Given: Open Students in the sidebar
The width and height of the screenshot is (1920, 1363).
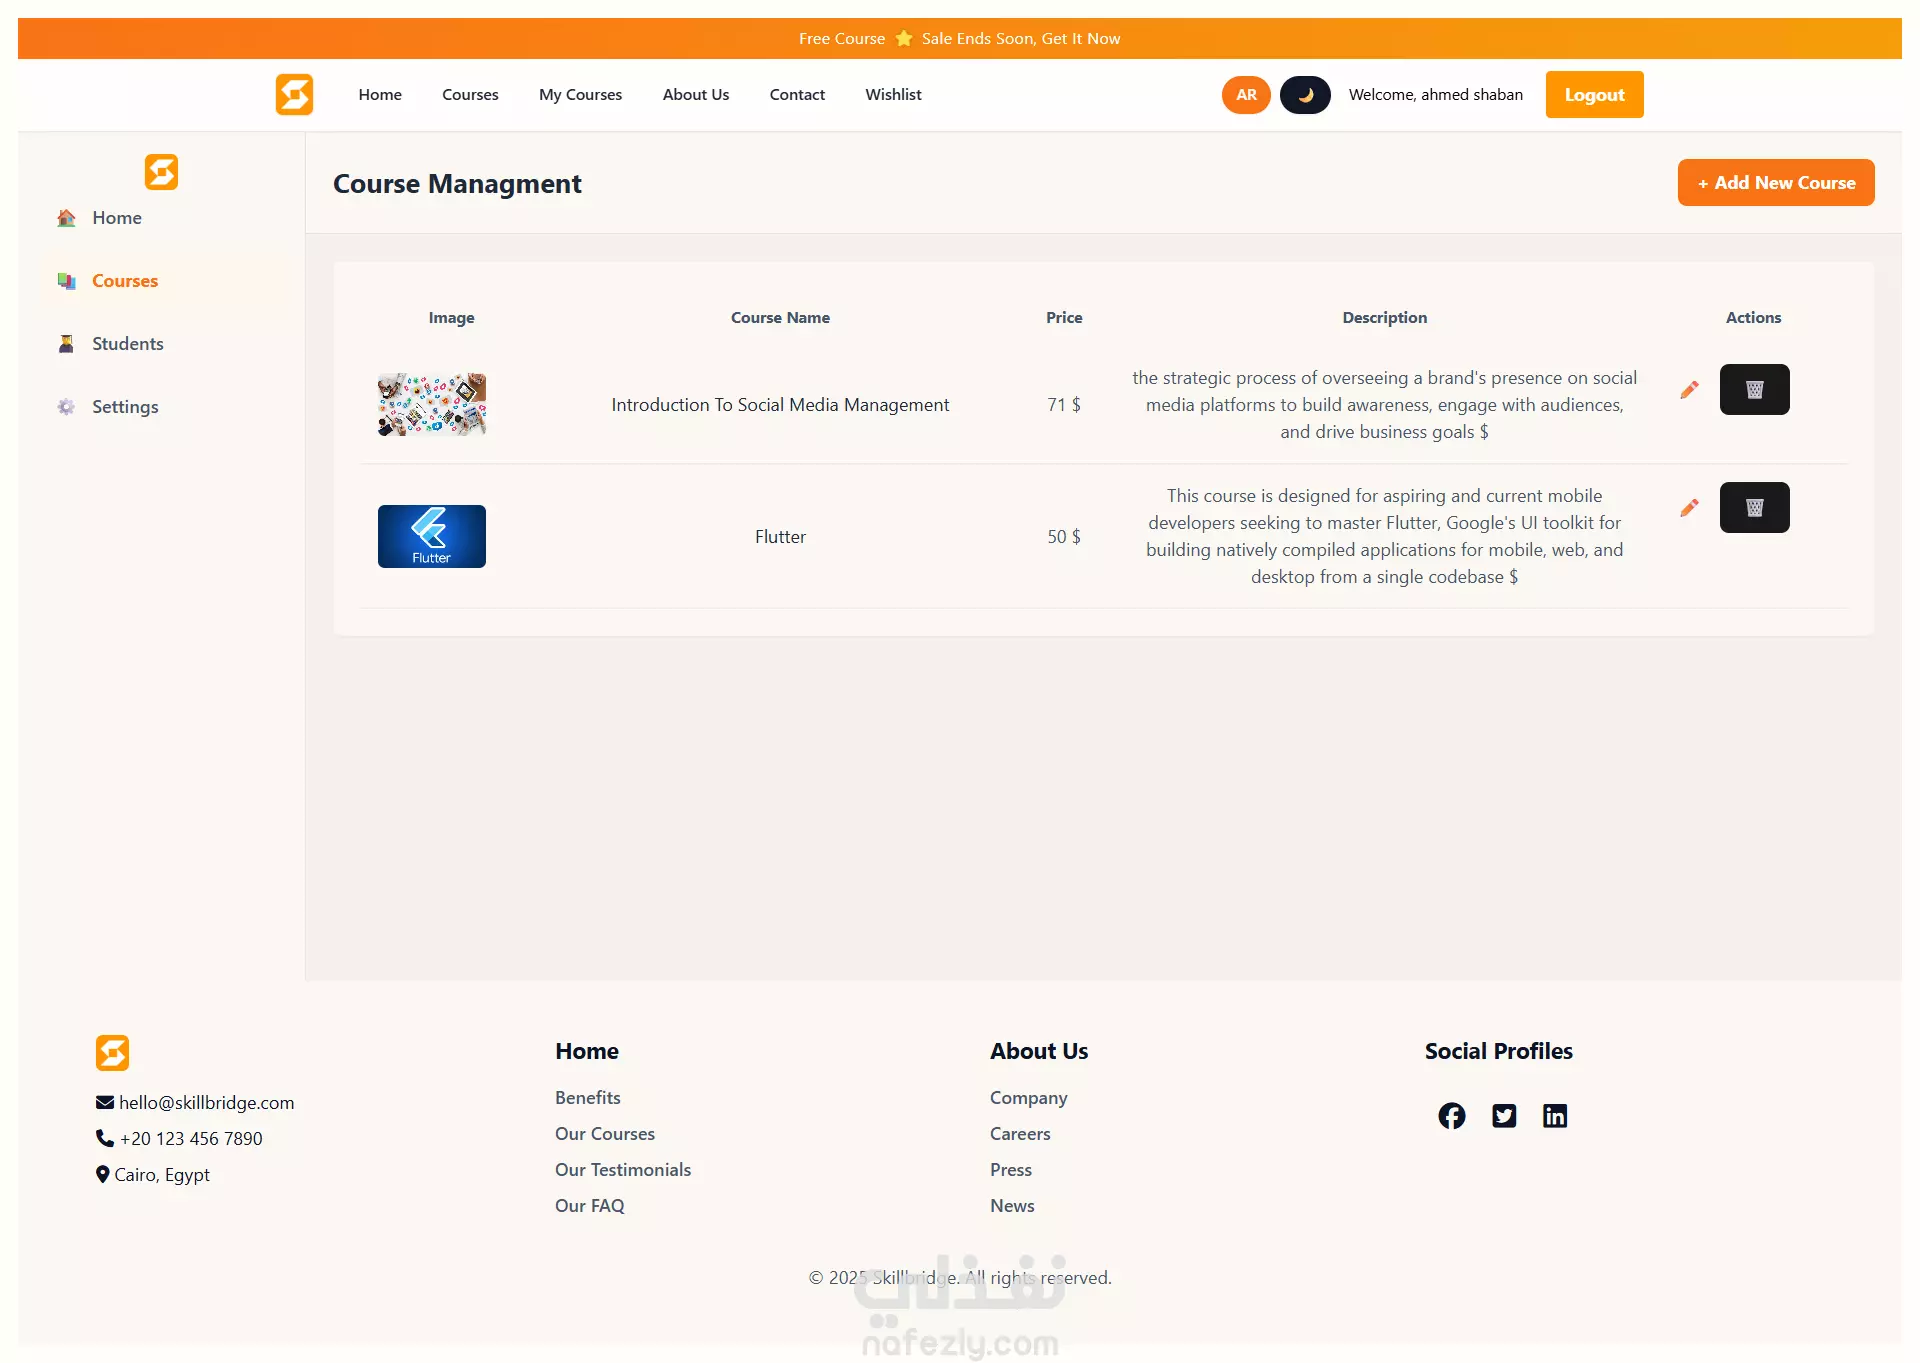Looking at the screenshot, I should (x=127, y=344).
